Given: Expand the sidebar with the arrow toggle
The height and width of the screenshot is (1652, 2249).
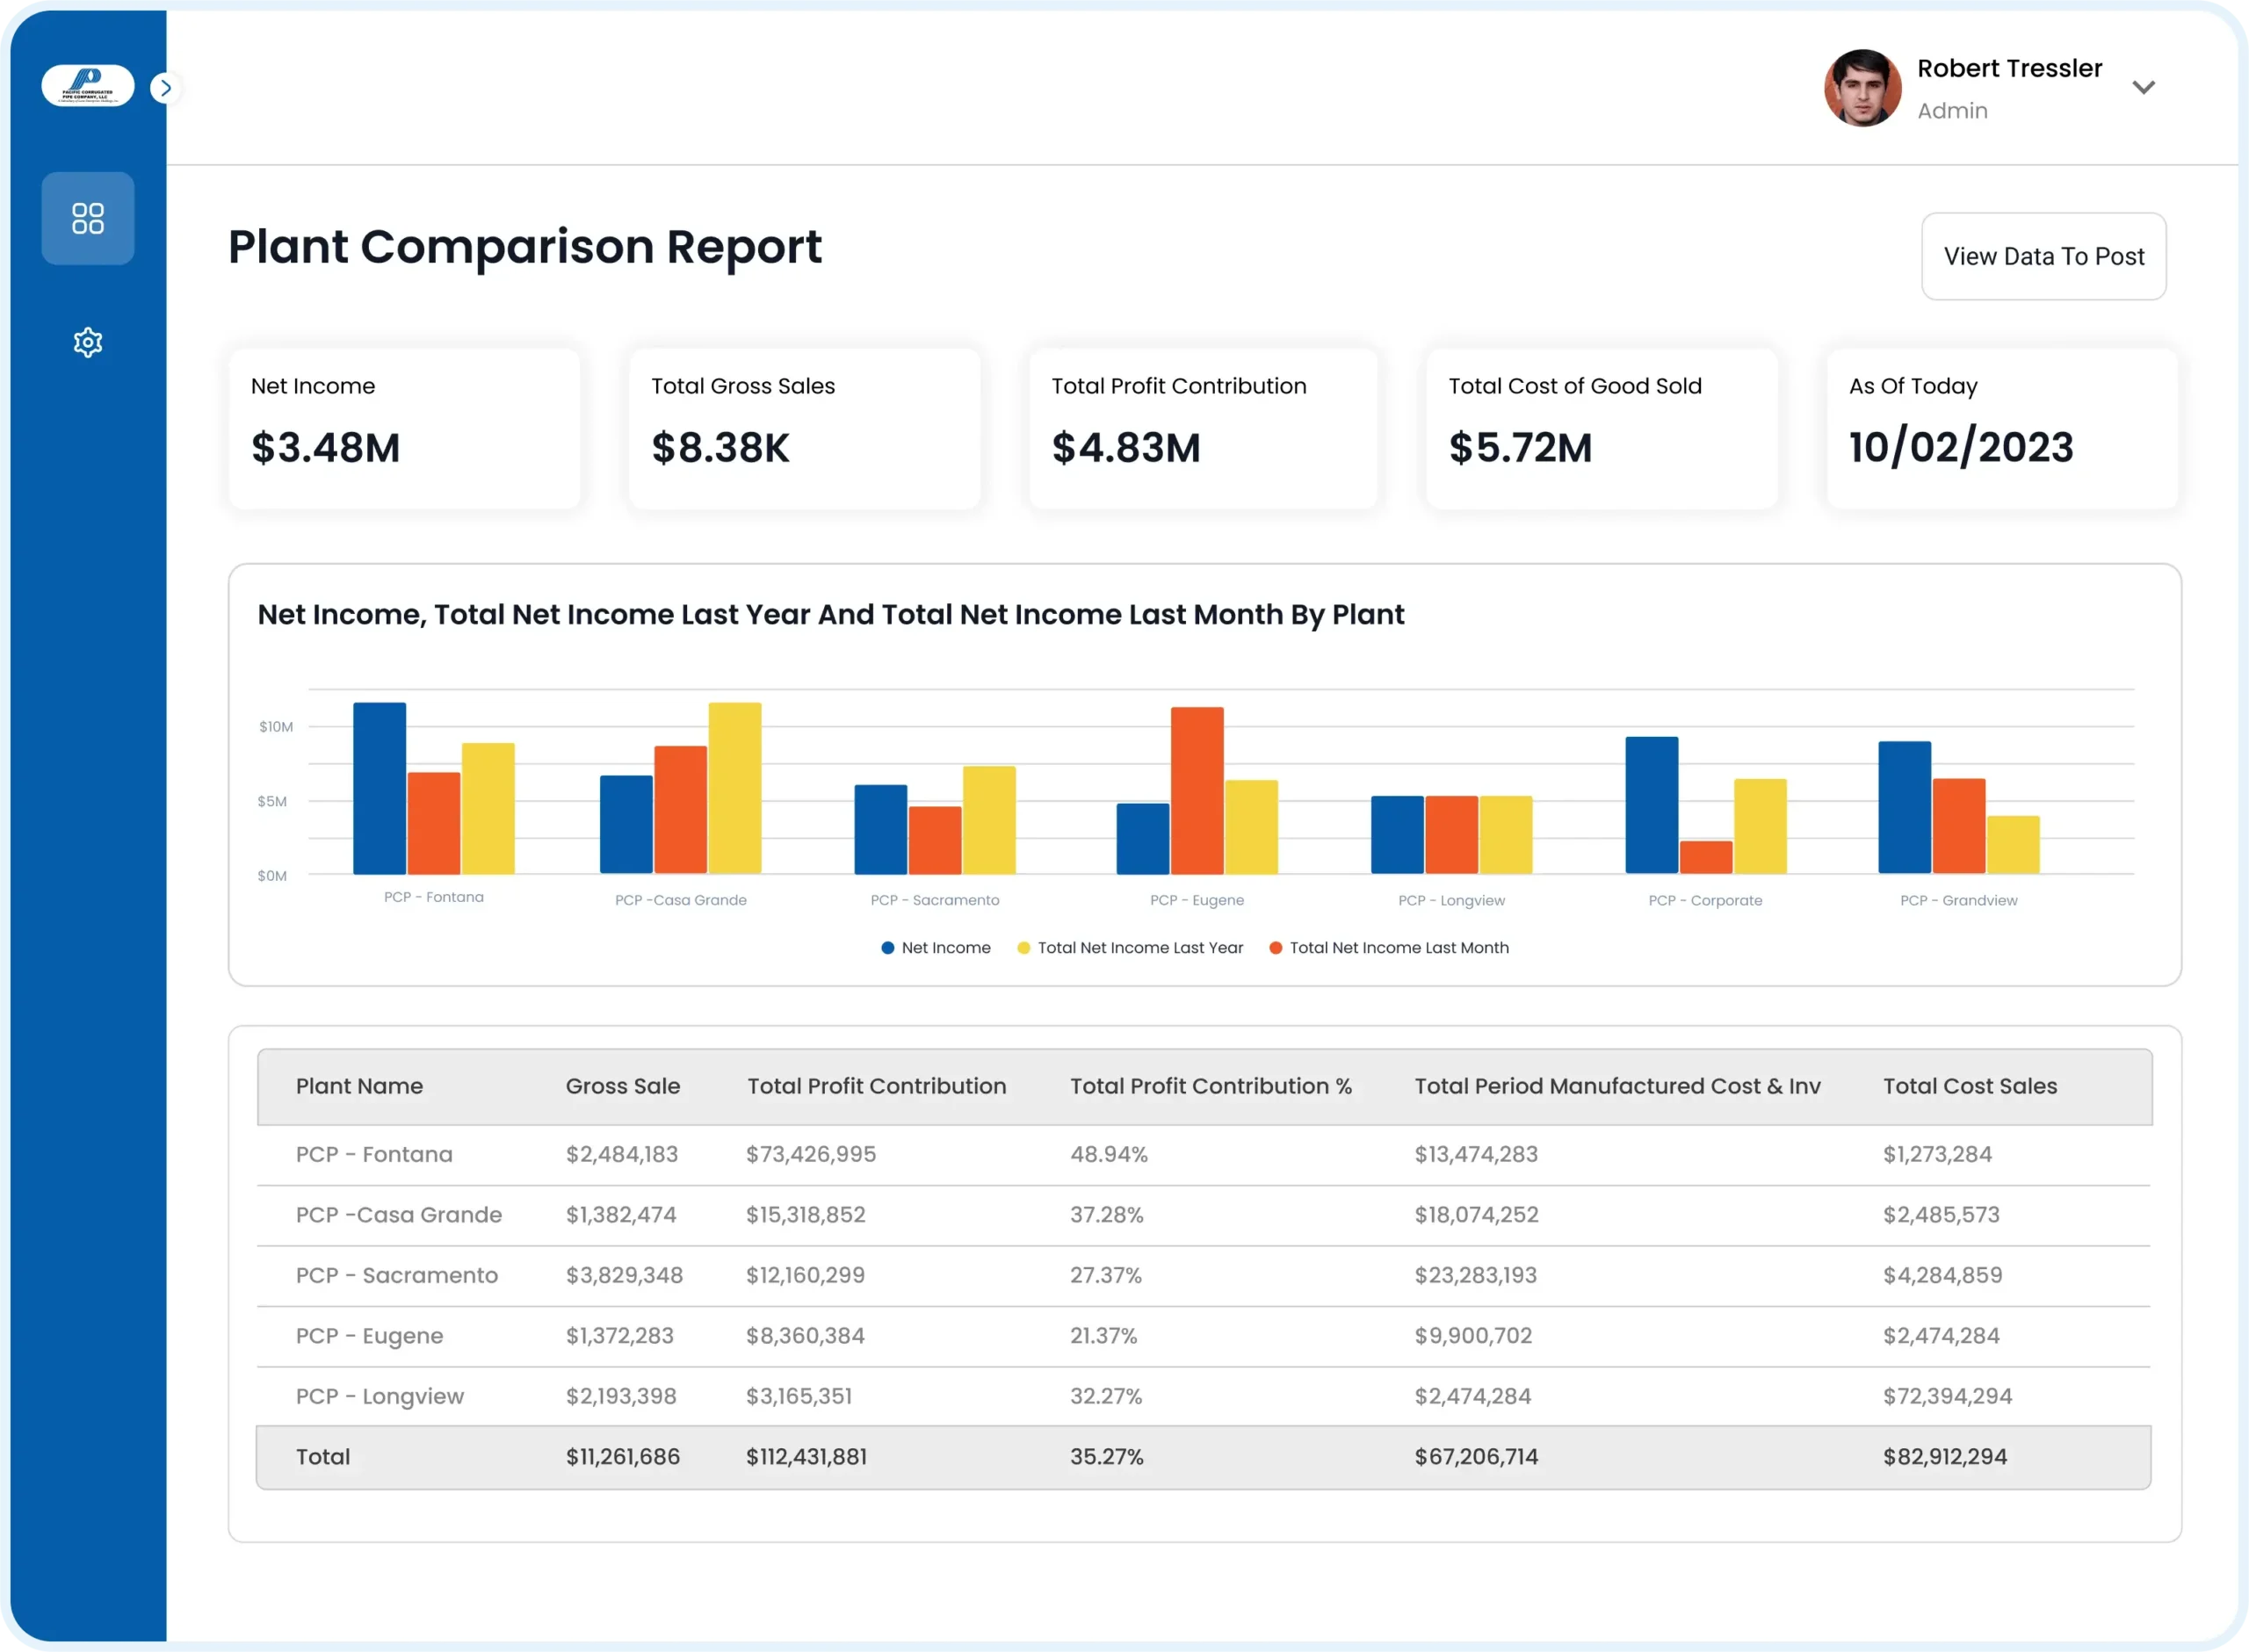Looking at the screenshot, I should 166,88.
